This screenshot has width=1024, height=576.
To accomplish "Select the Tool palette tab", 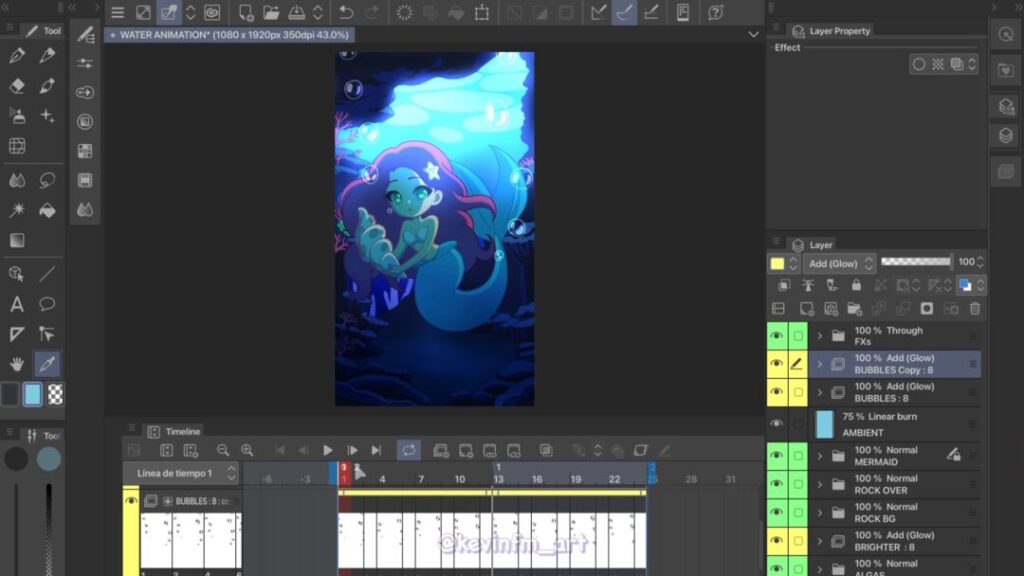I will (43, 31).
